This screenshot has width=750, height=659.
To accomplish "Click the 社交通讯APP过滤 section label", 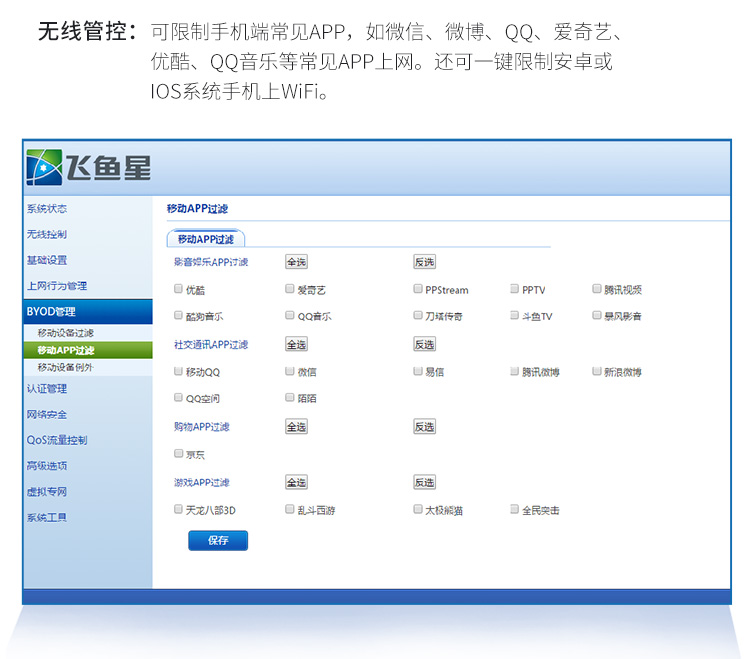I will point(211,345).
